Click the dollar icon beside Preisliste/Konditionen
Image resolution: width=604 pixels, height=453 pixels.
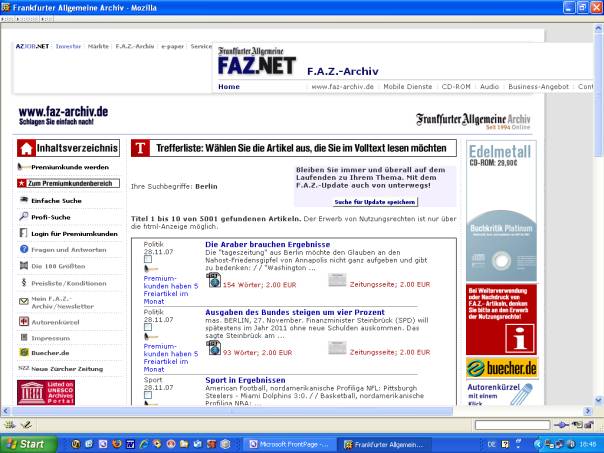pos(24,283)
